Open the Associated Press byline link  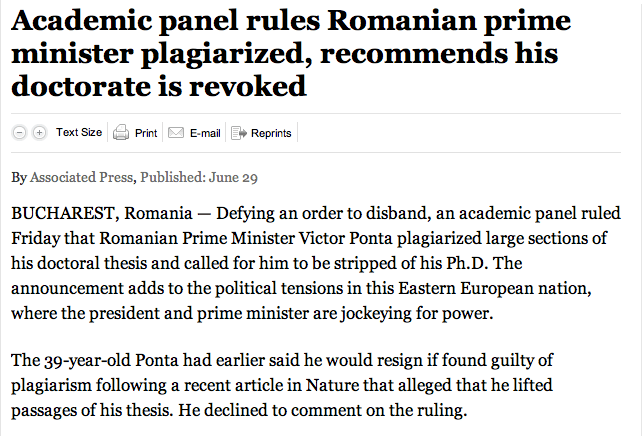click(81, 178)
